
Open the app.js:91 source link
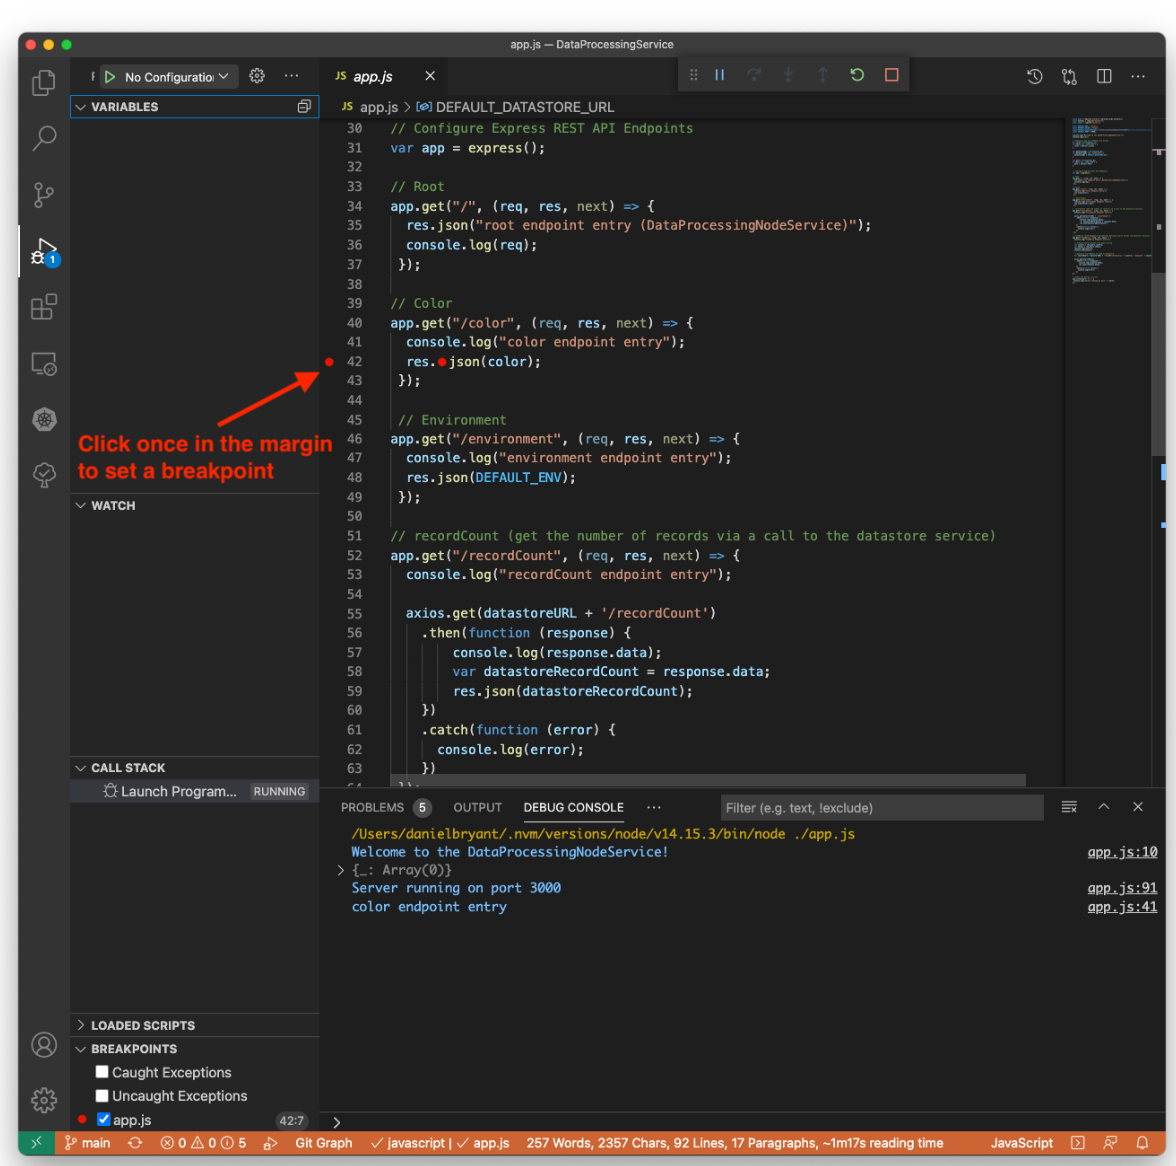click(1122, 888)
